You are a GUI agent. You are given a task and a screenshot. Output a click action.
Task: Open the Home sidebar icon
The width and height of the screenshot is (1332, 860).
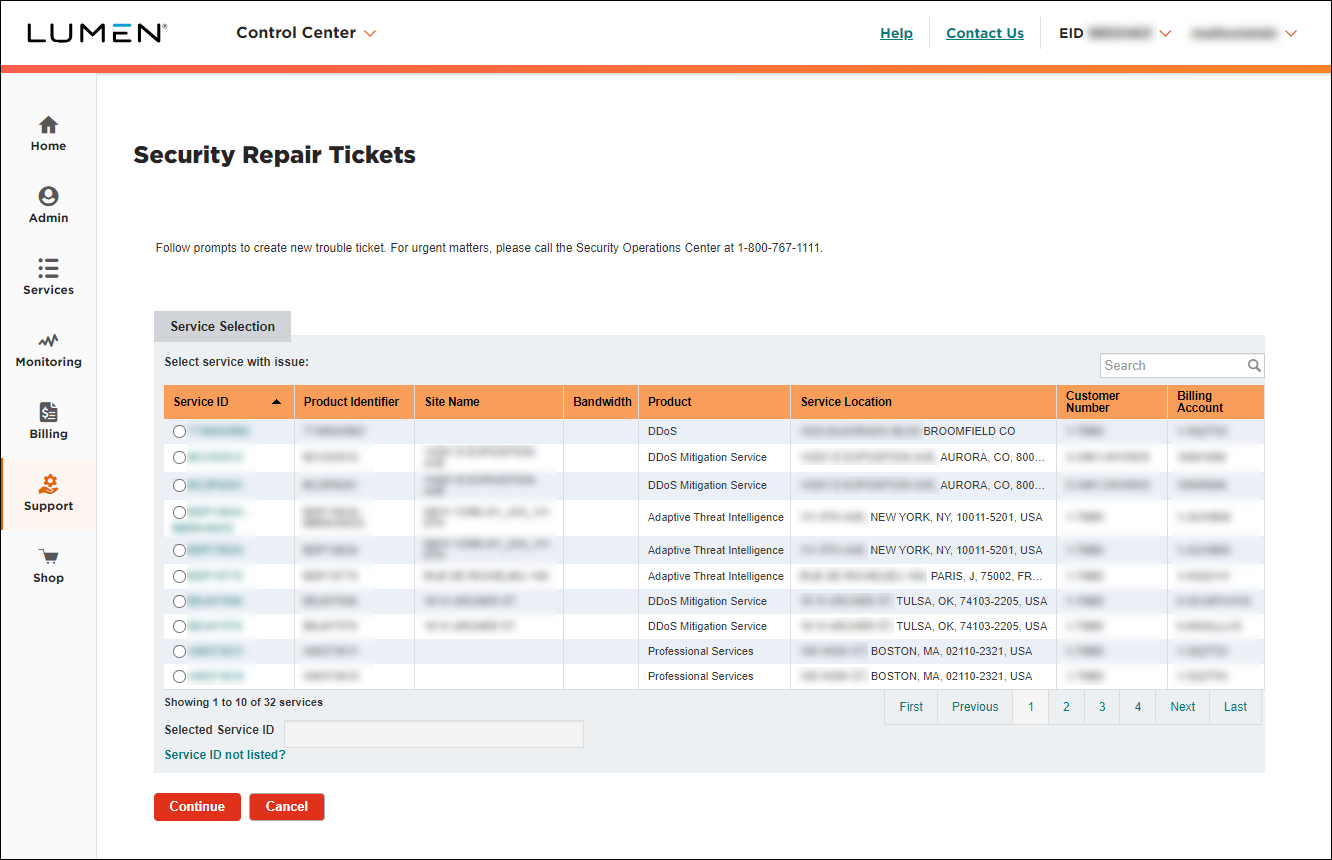click(x=48, y=125)
